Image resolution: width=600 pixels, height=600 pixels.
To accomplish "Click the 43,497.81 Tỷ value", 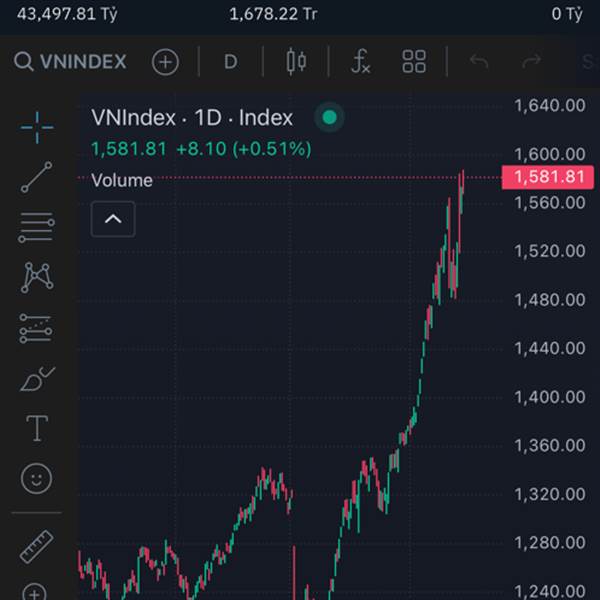I will click(67, 14).
